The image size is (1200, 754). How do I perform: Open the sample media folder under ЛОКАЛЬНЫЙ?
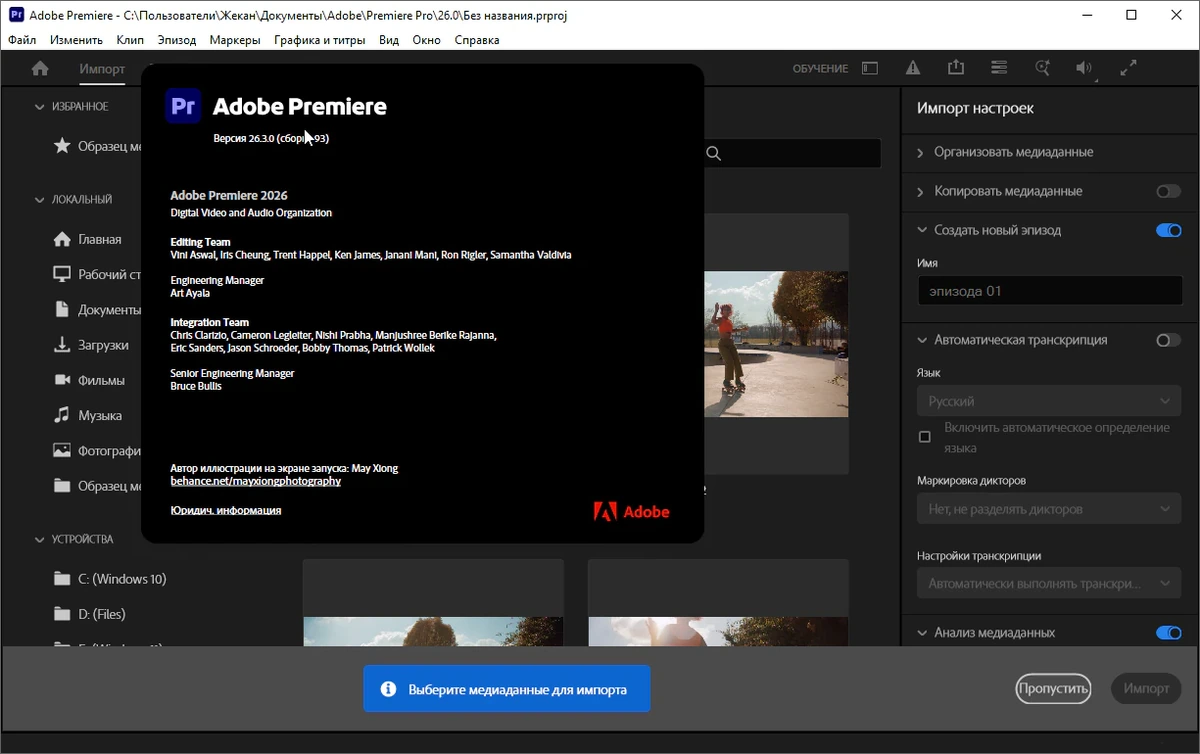[96, 486]
